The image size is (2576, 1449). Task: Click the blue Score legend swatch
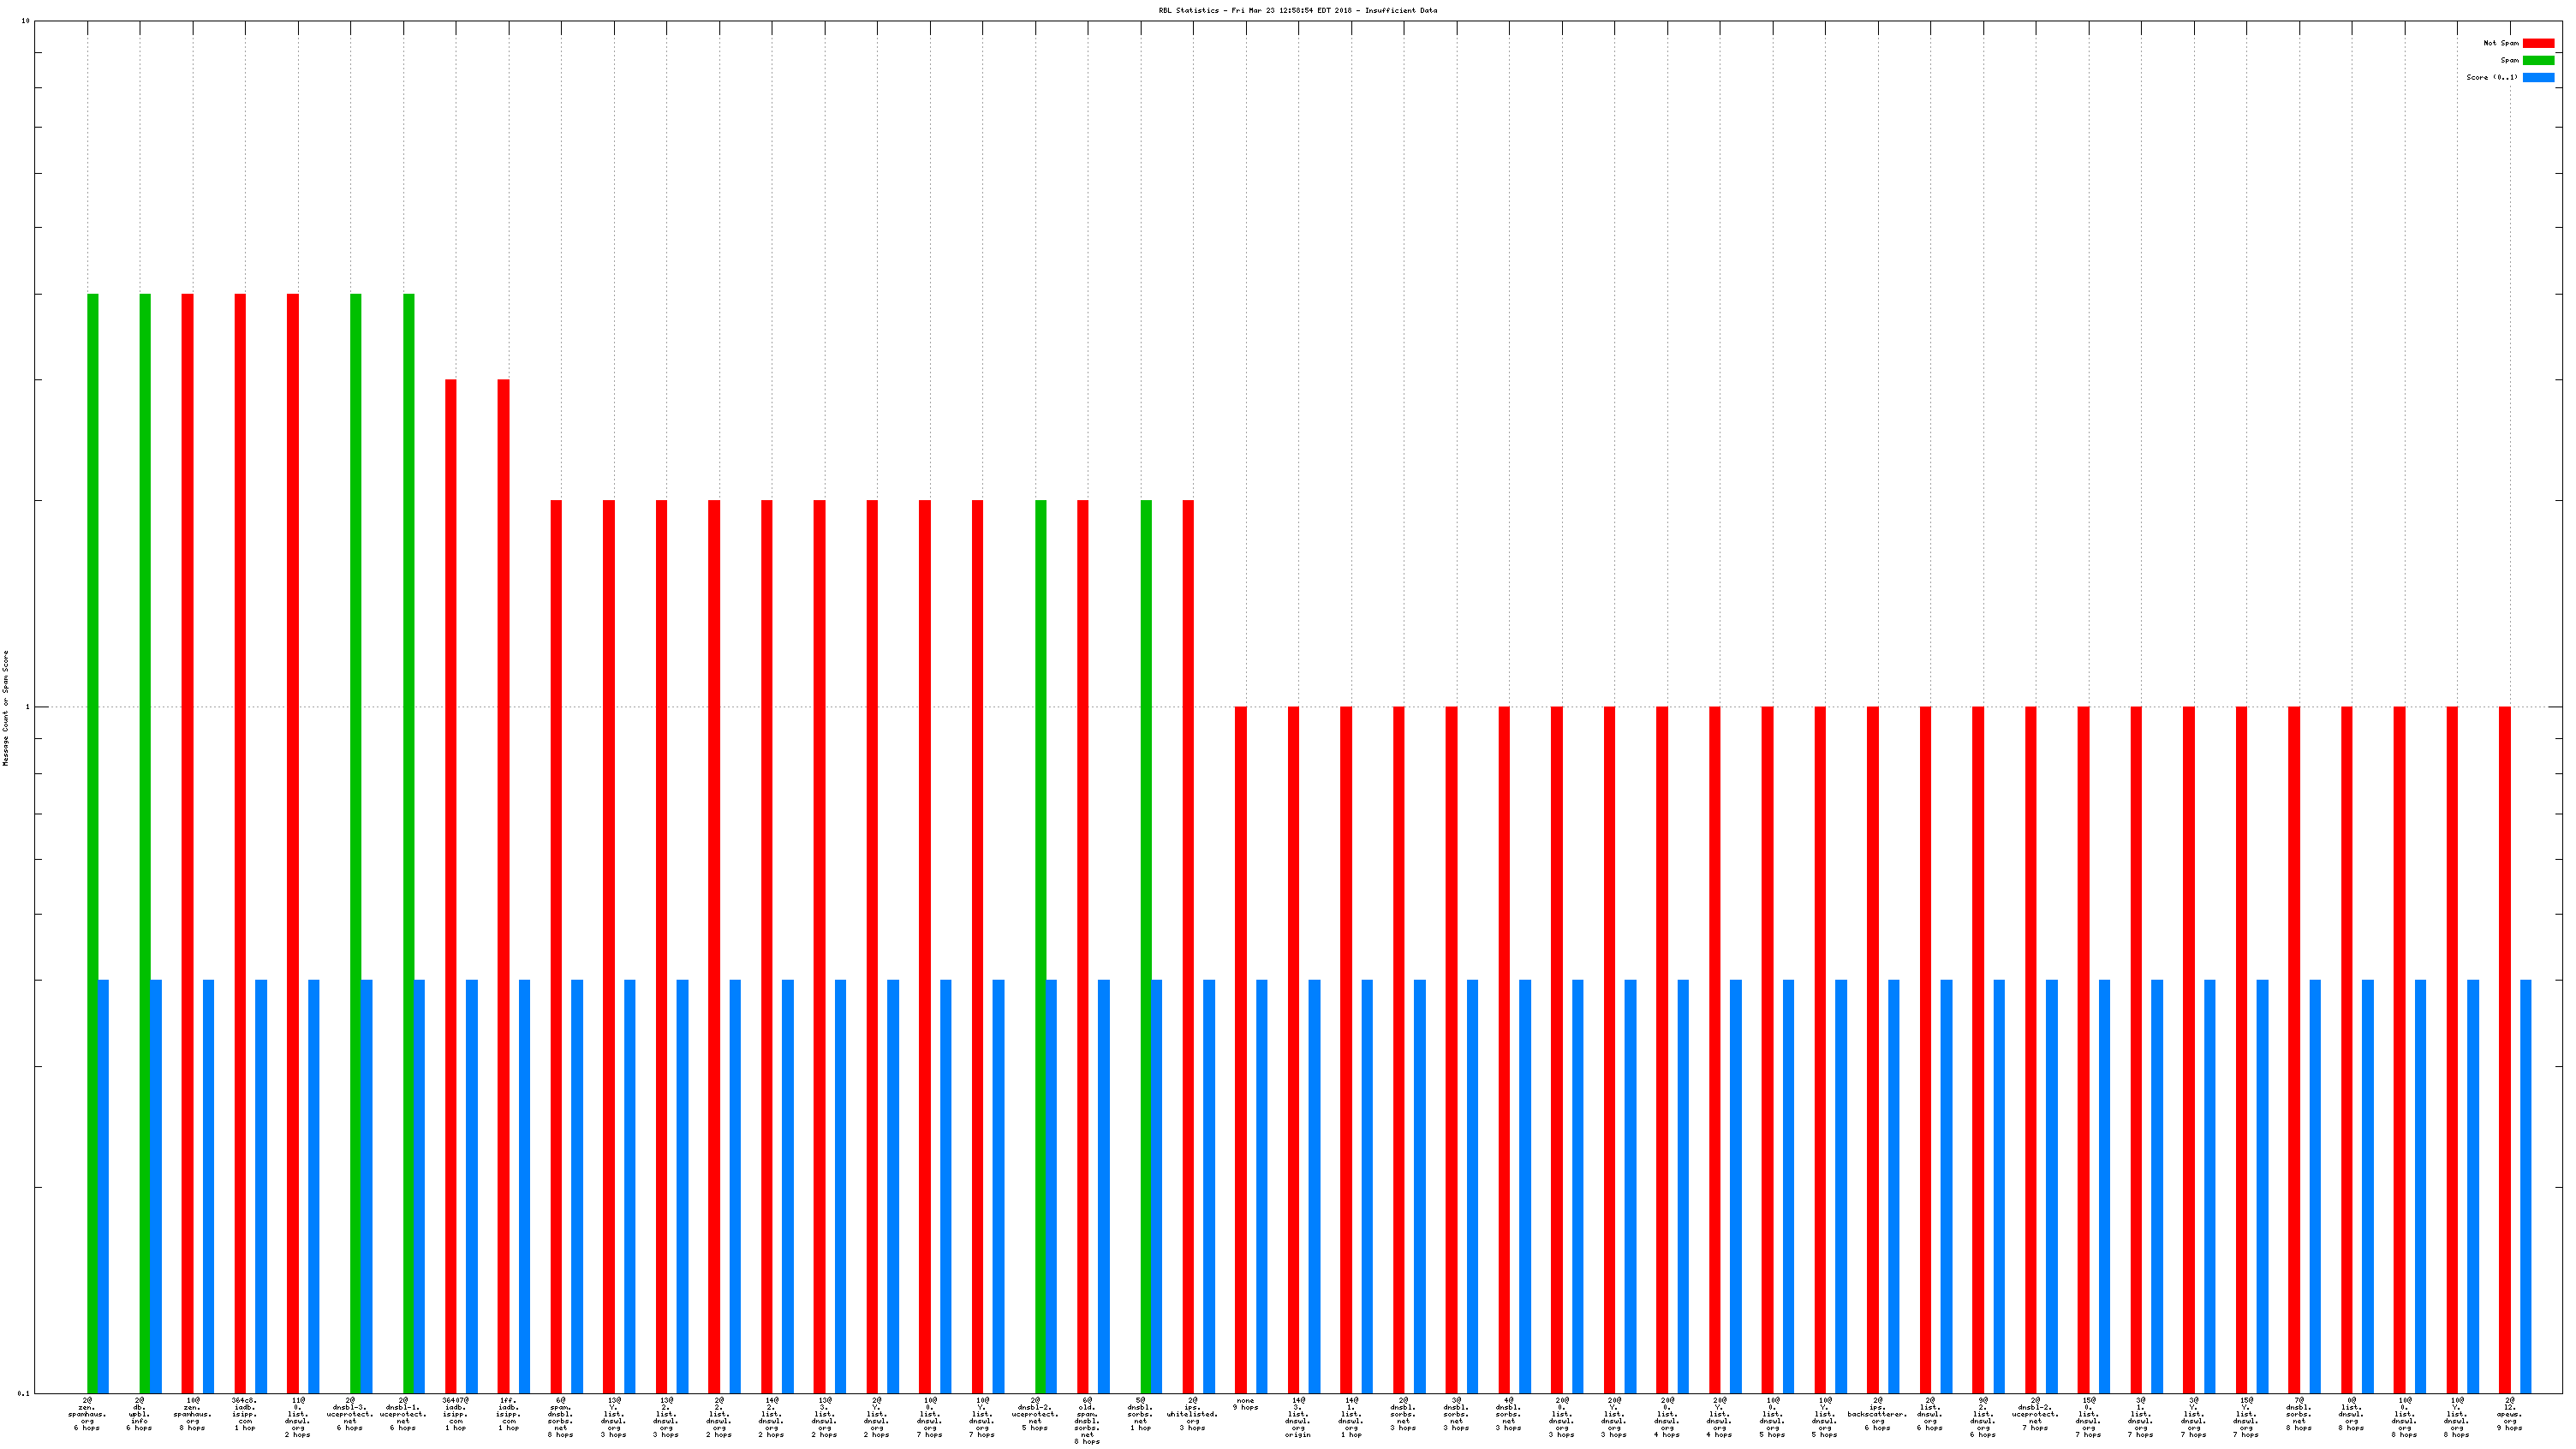pos(2538,77)
